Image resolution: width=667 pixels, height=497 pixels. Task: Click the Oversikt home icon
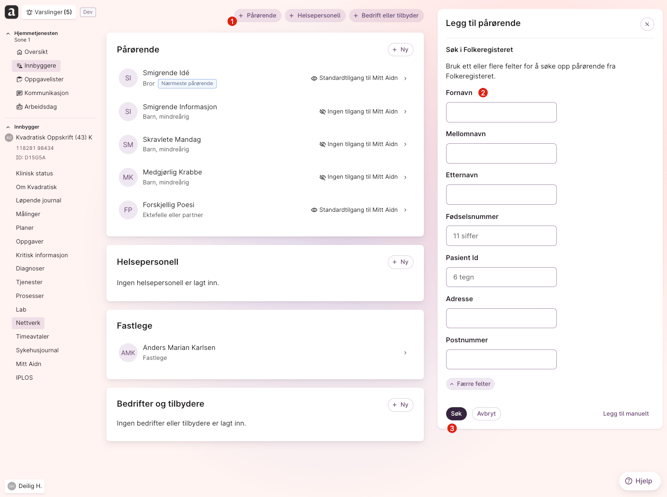(x=19, y=52)
